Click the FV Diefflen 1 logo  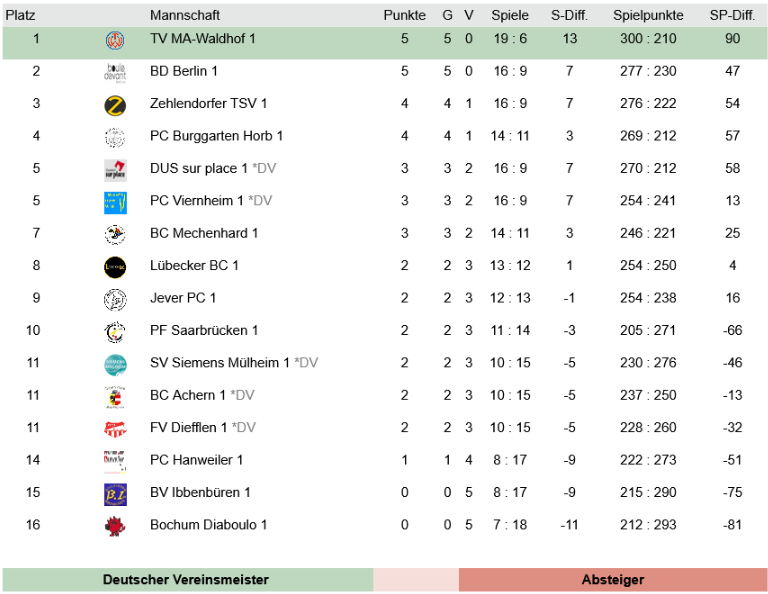coord(115,428)
